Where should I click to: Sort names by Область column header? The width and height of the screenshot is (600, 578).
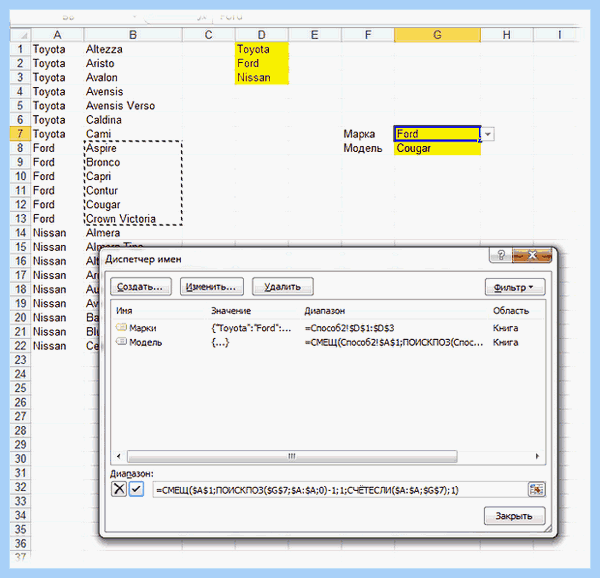point(511,311)
